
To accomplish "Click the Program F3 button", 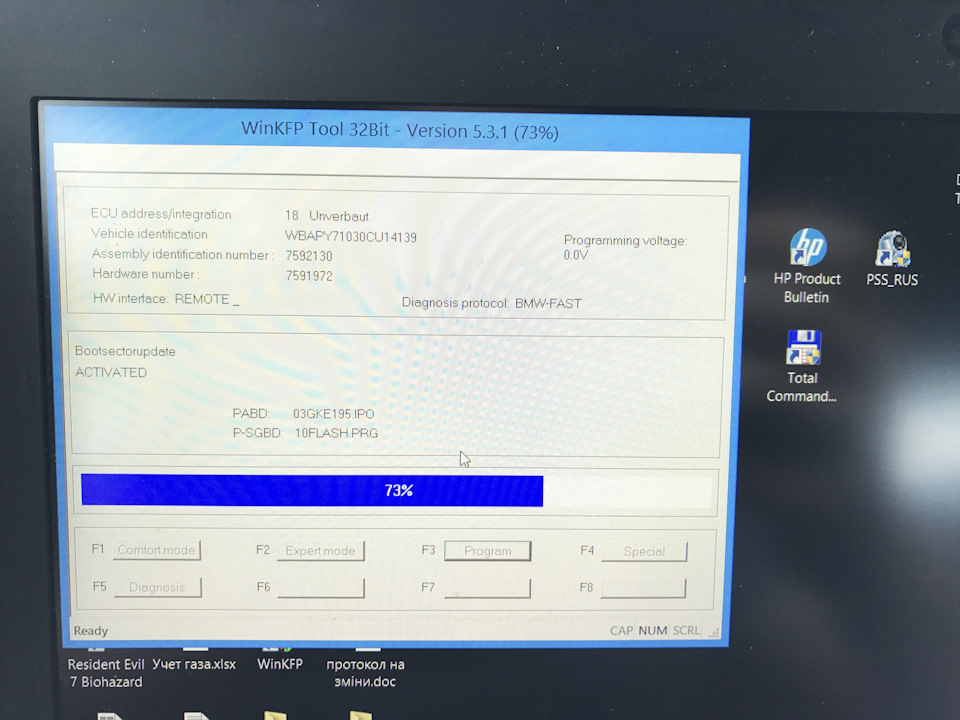I will tap(487, 551).
